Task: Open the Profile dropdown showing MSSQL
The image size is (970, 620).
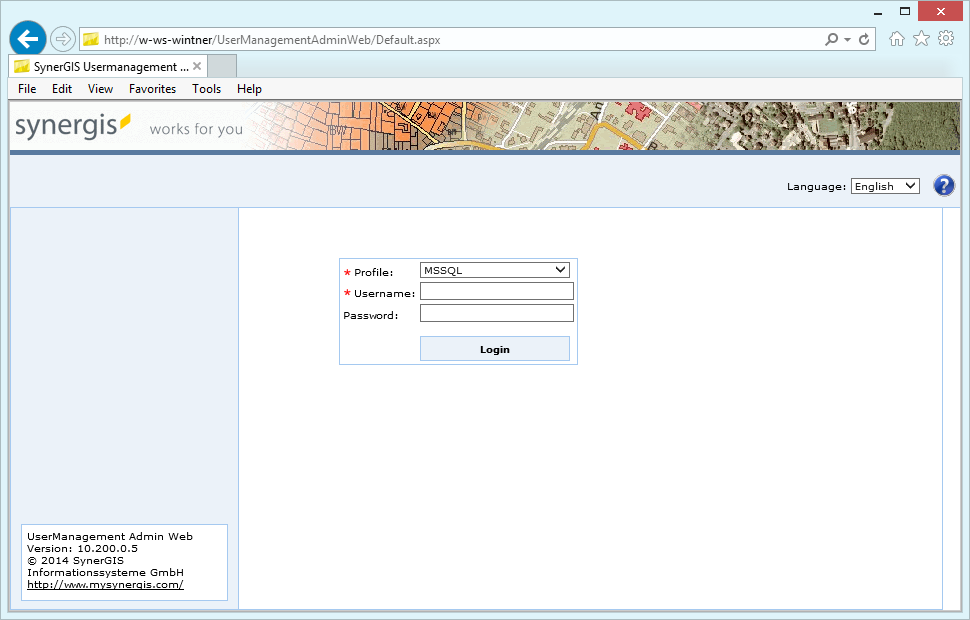Action: [x=494, y=269]
